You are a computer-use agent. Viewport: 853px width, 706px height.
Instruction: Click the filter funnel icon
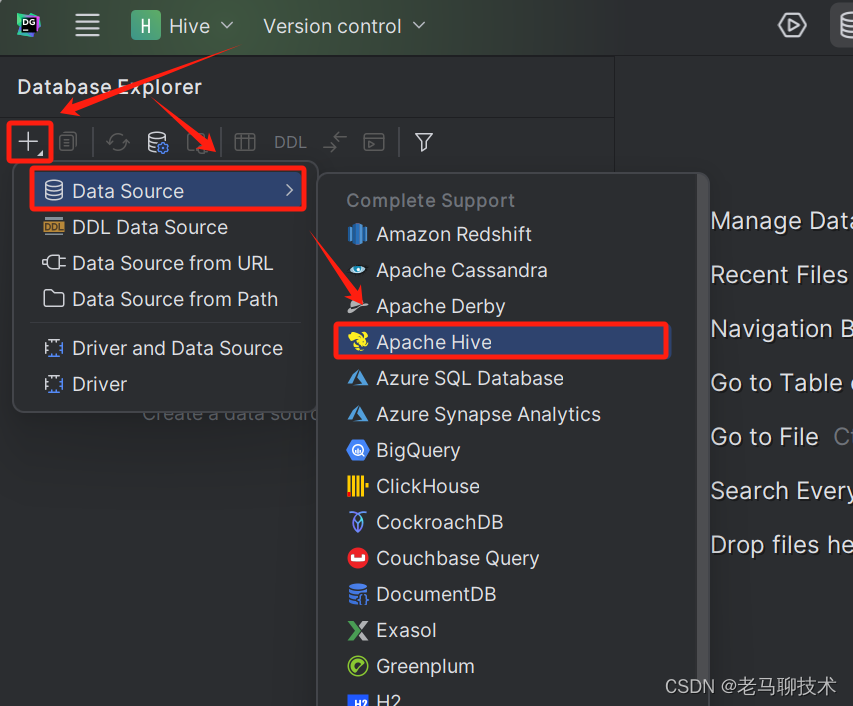pyautogui.click(x=423, y=143)
